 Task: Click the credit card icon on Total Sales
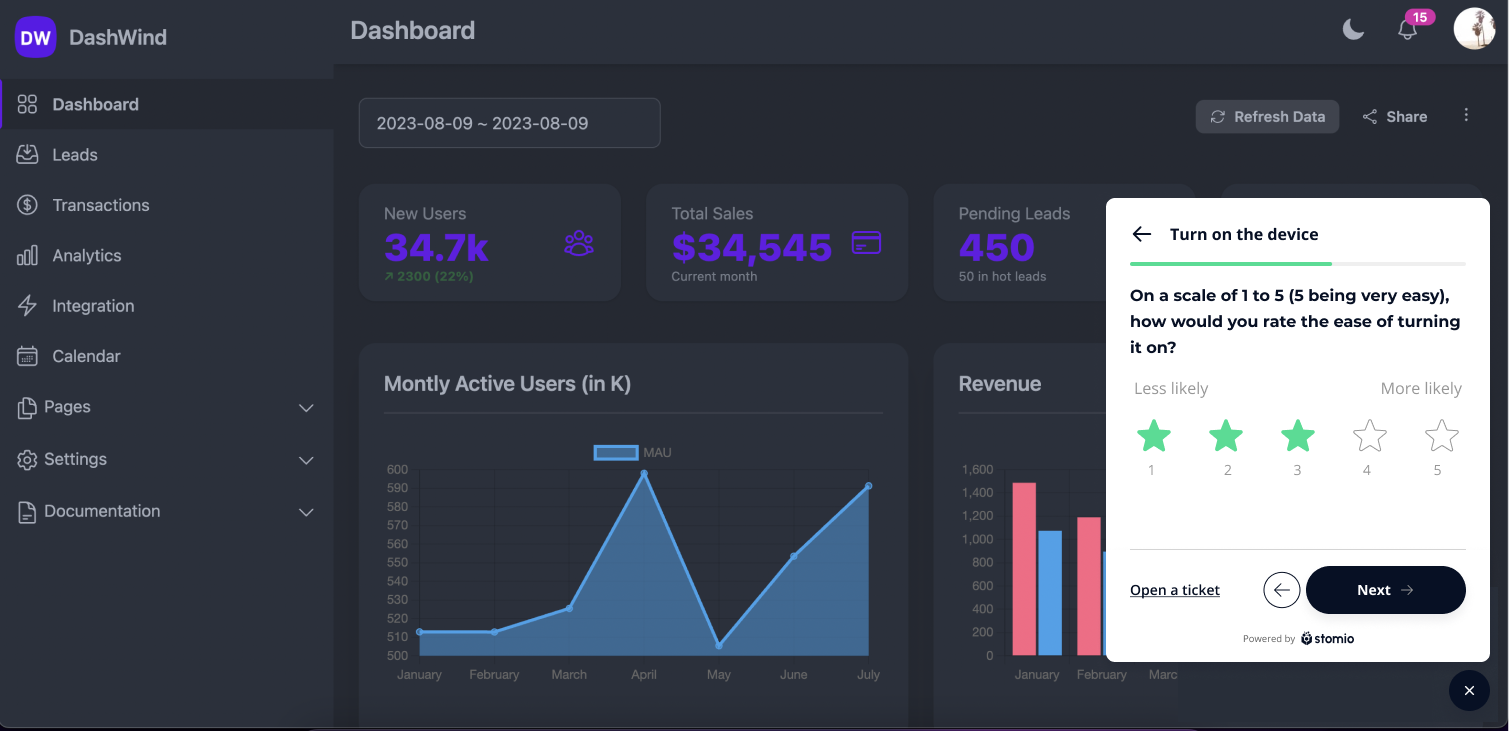tap(866, 242)
